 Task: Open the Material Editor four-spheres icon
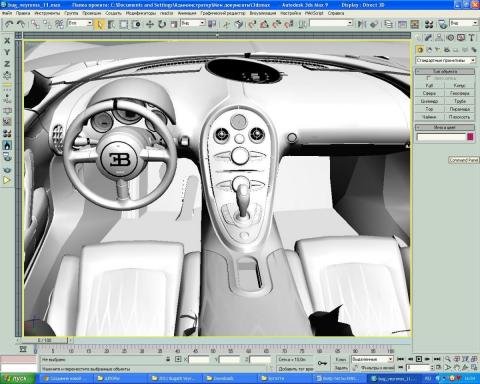point(429,24)
